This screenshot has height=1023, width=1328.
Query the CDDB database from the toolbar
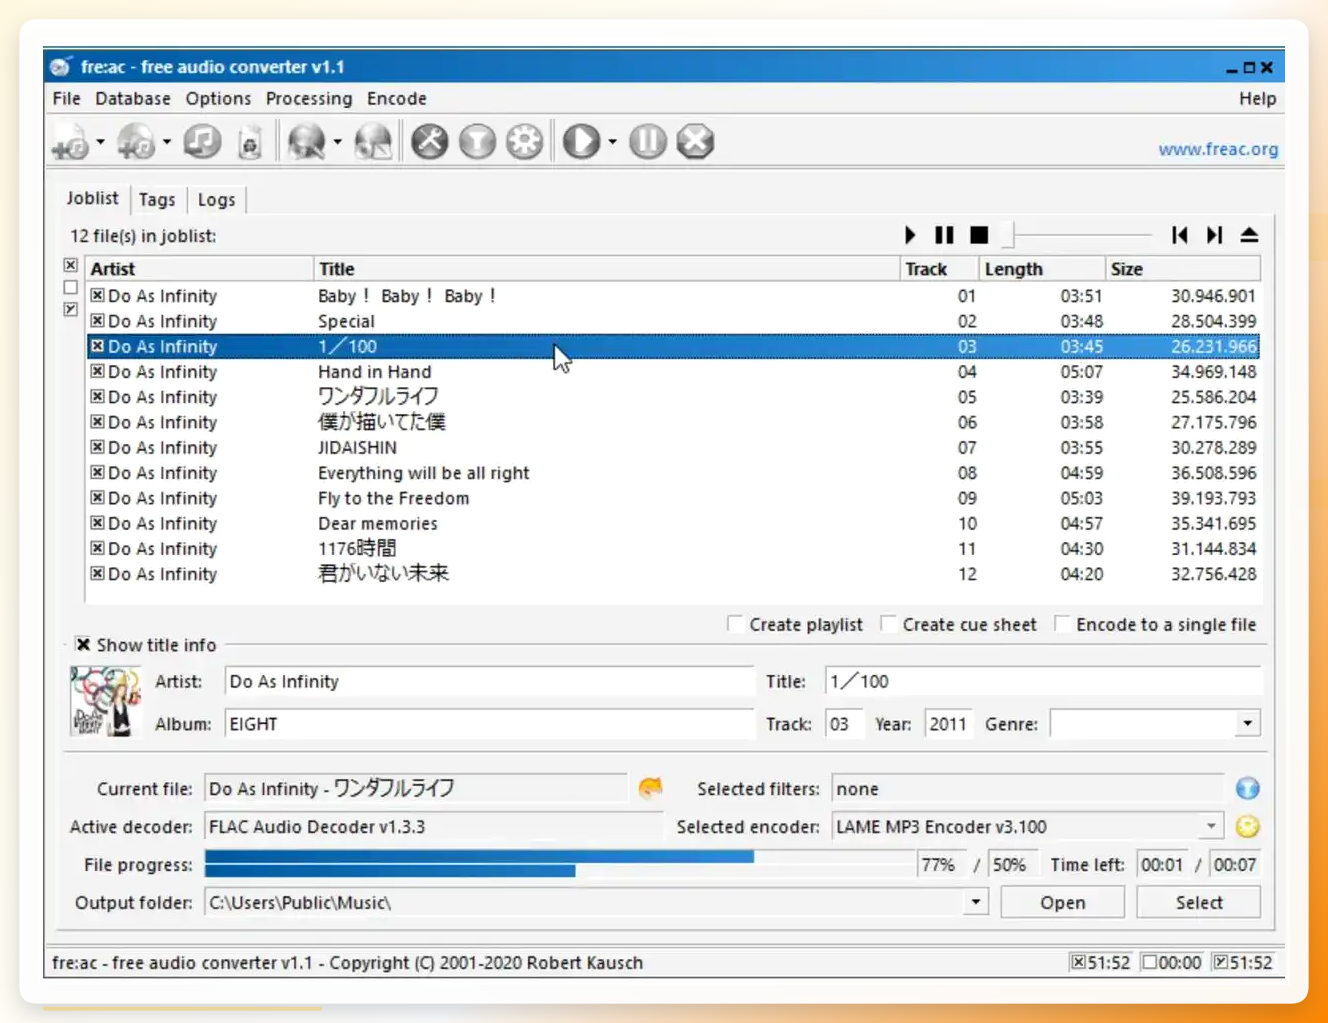306,142
